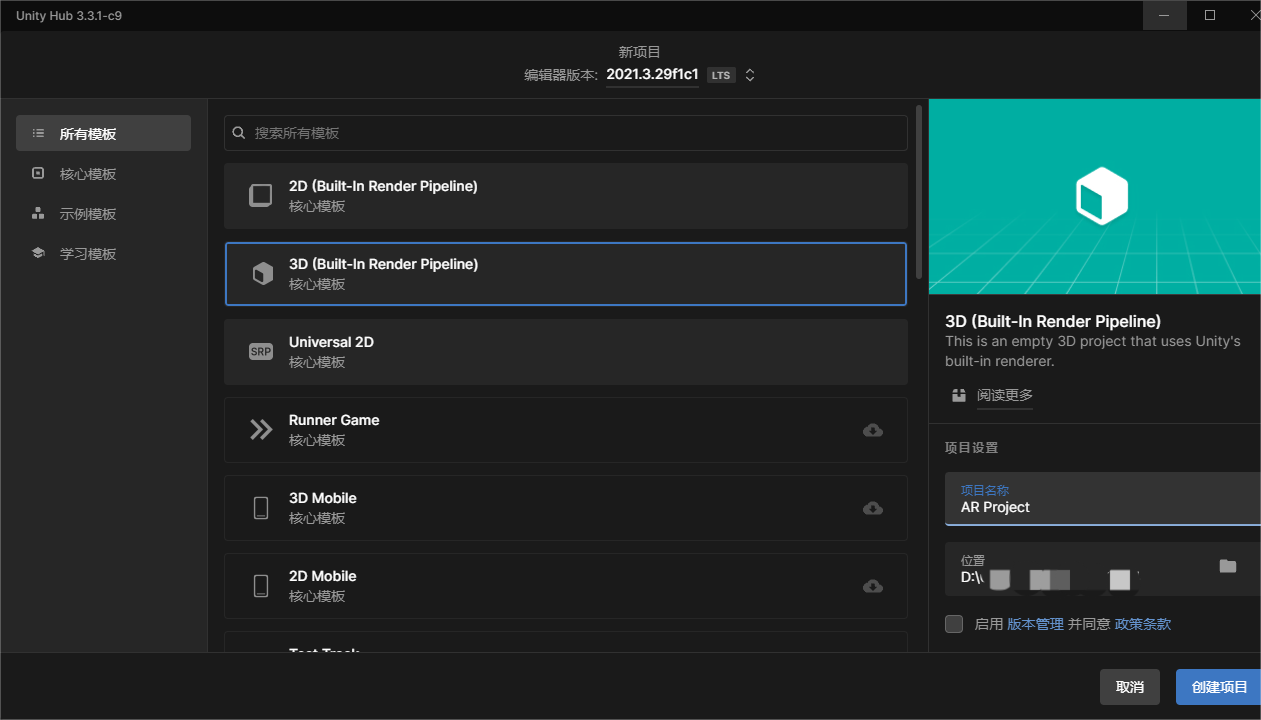Click the book icon beside 阅读更多

(959, 395)
